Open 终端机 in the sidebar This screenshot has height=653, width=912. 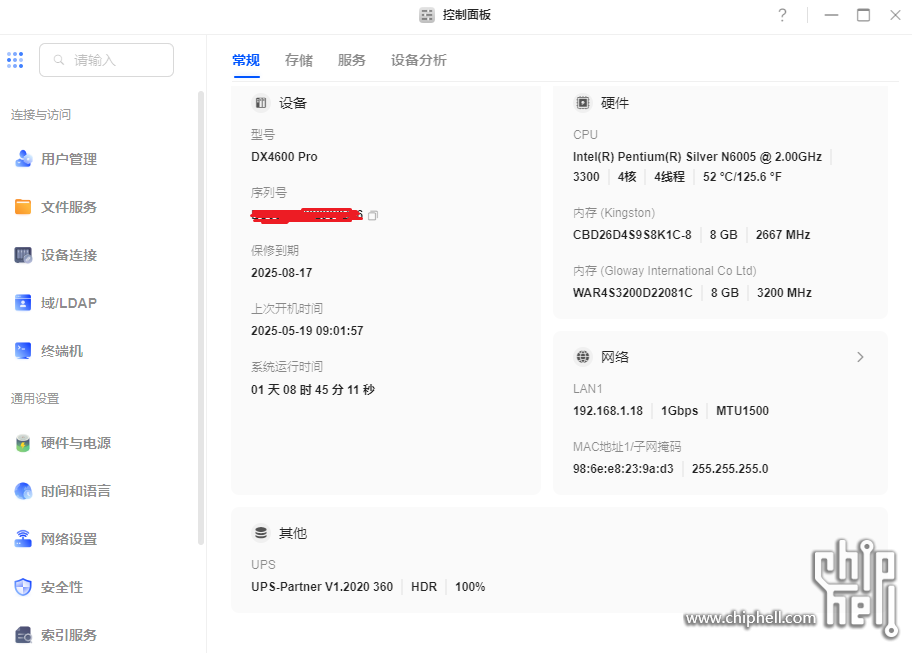62,351
